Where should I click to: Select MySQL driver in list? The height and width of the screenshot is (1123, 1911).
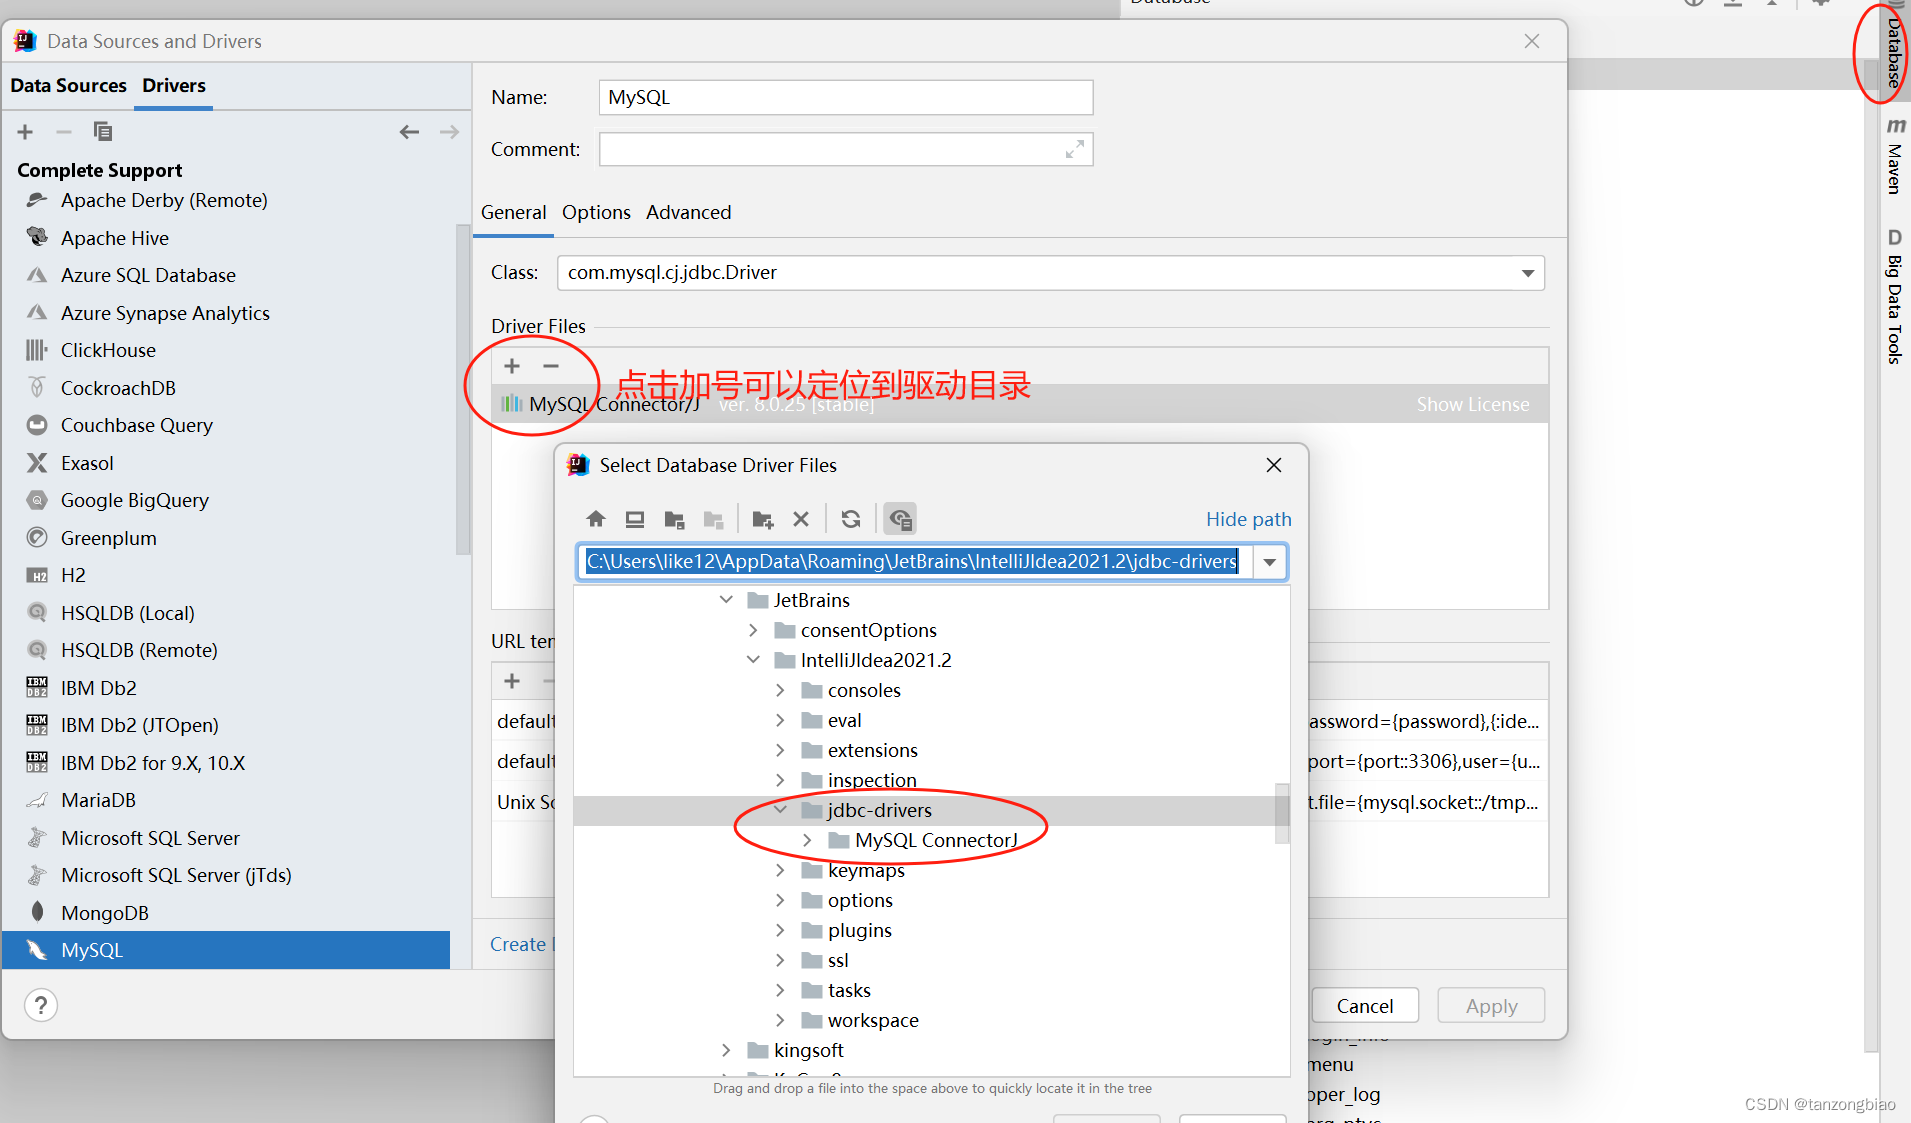[x=226, y=950]
